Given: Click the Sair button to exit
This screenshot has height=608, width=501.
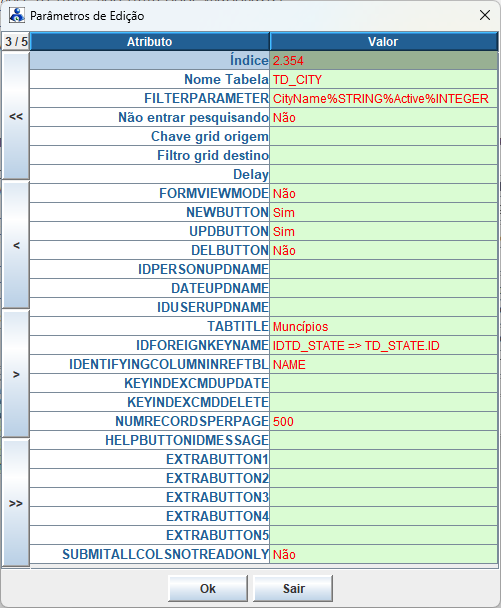Looking at the screenshot, I should point(293,588).
